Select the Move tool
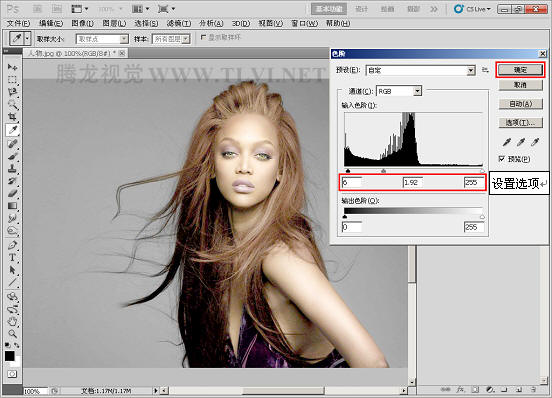The width and height of the screenshot is (552, 398). coord(12,67)
